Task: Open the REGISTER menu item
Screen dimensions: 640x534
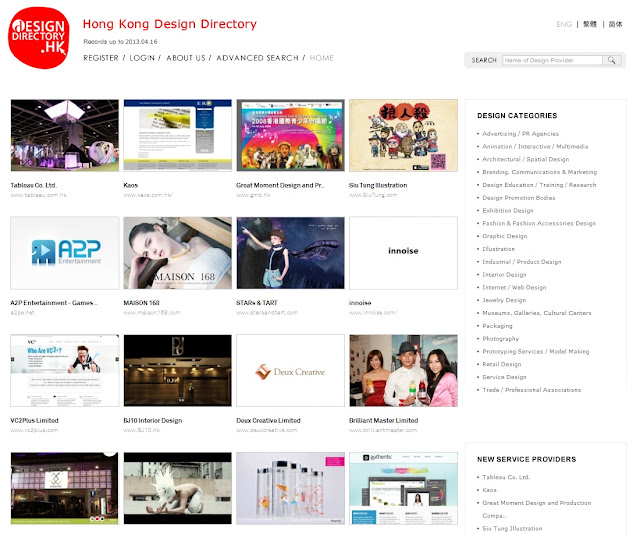Action: [x=101, y=58]
